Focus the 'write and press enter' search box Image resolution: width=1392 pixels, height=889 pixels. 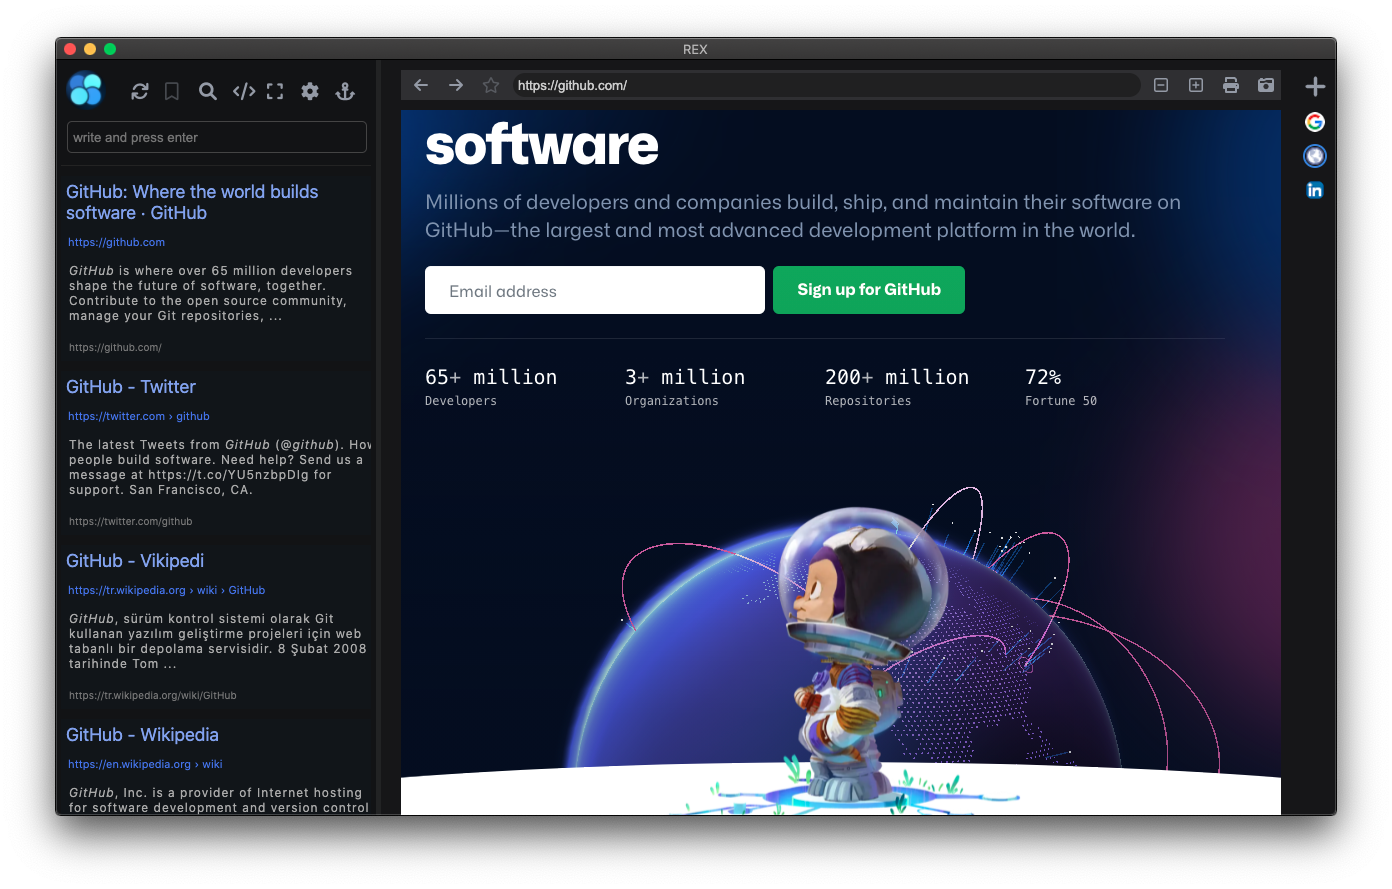coord(217,137)
